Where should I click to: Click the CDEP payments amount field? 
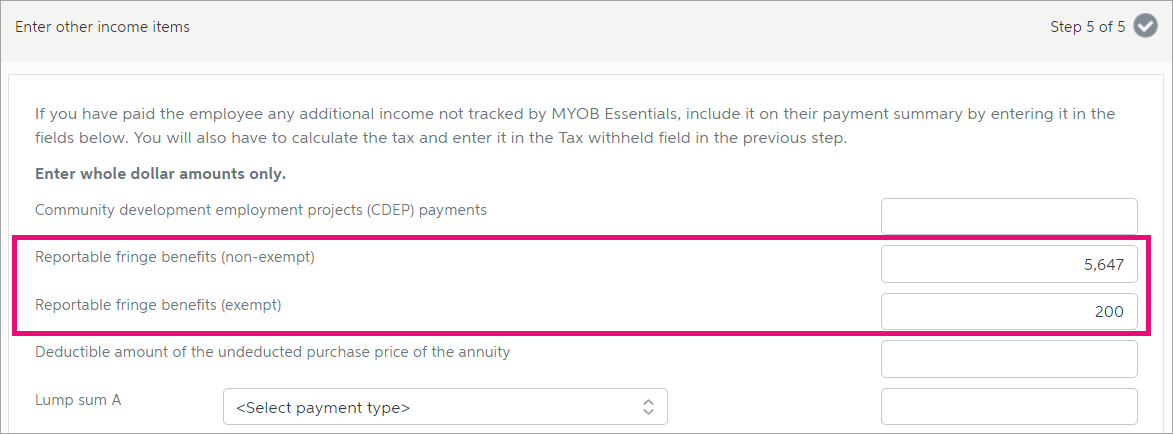tap(1009, 216)
